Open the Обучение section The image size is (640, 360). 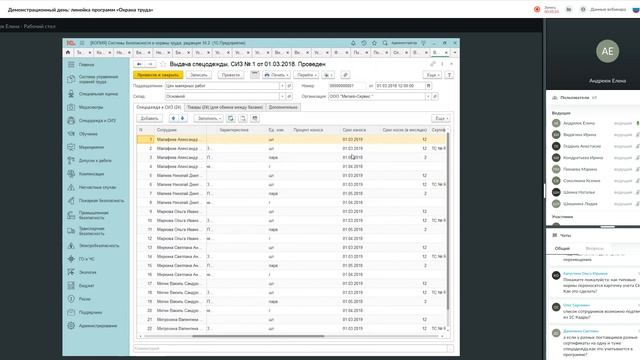click(88, 134)
